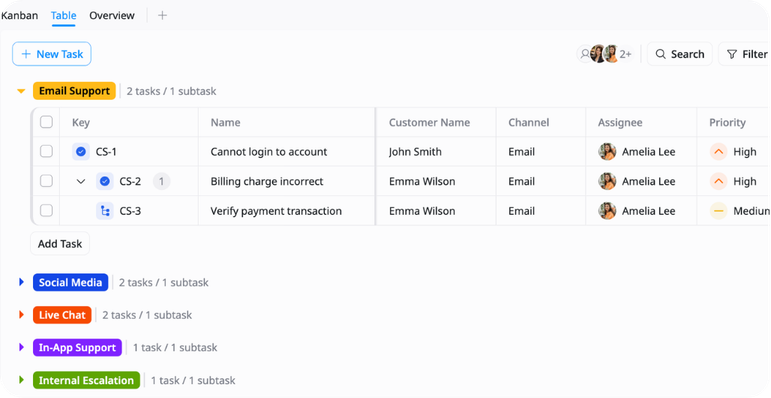Click the Medium priority icon for CS-3
Screen dimensions: 771x398
tap(718, 211)
